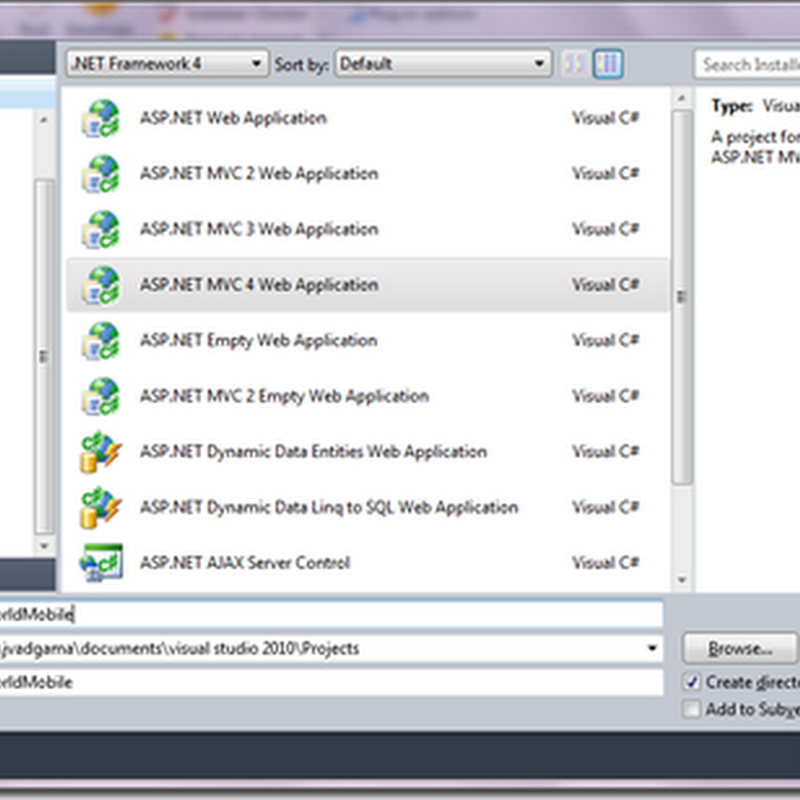Click the ASP.NET Web Application template icon
The image size is (800, 800).
point(101,118)
